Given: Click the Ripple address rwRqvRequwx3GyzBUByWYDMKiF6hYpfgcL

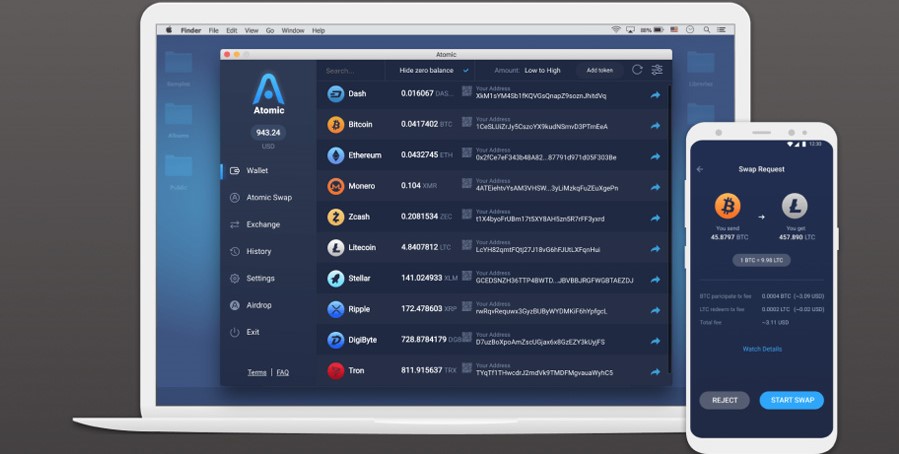Looking at the screenshot, I should (x=541, y=311).
